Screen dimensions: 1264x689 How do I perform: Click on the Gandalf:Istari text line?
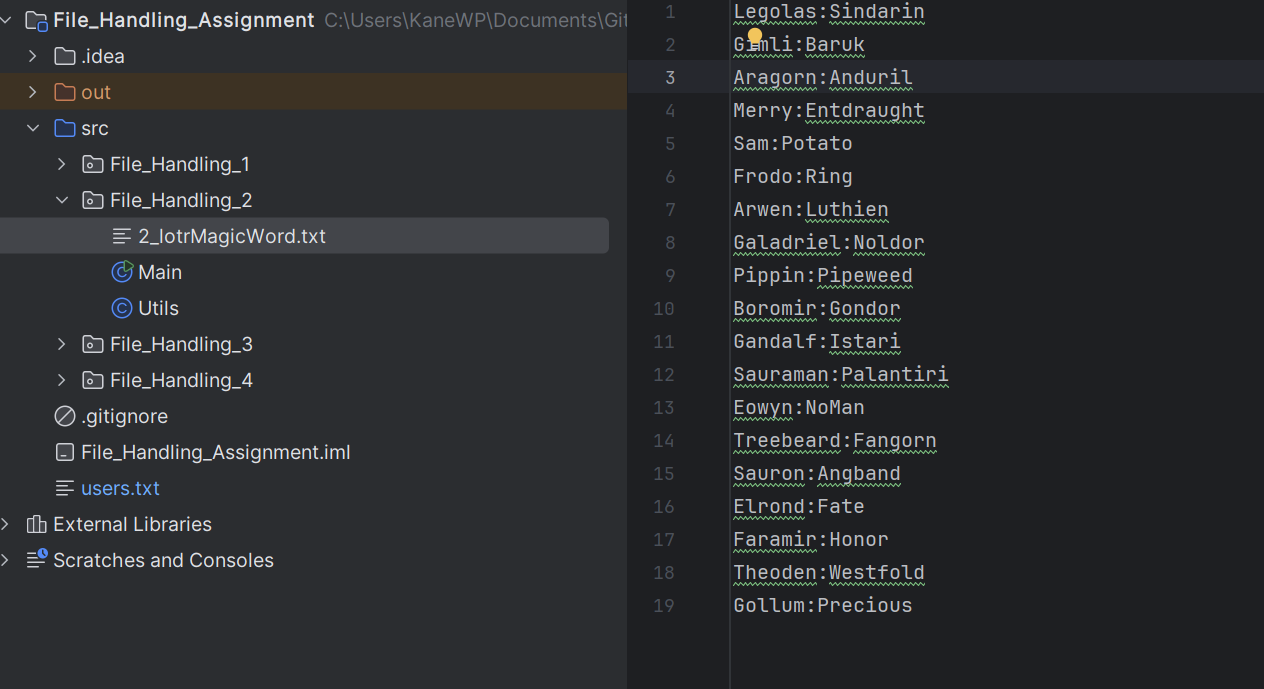(816, 342)
